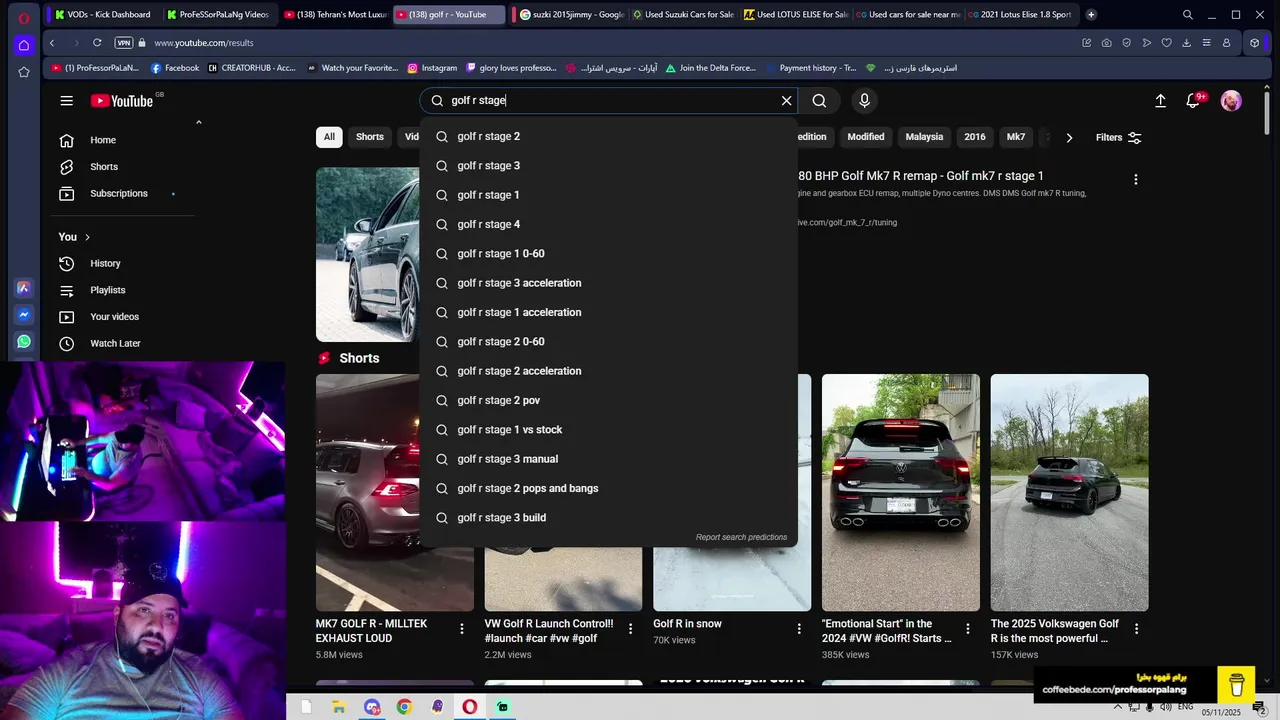Open Opera from the taskbar
The height and width of the screenshot is (720, 1280).
pos(469,707)
